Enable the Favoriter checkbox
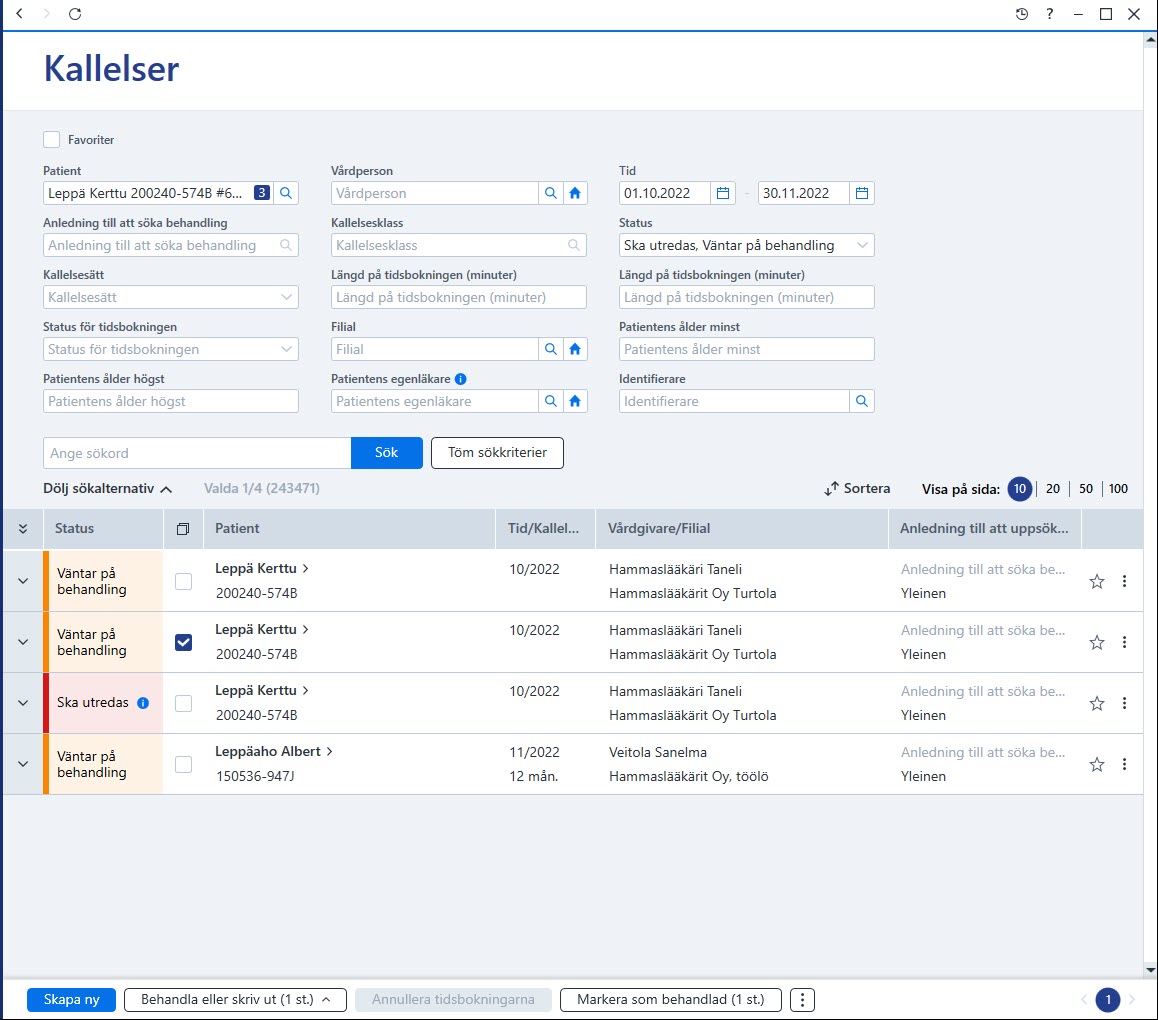 52,140
